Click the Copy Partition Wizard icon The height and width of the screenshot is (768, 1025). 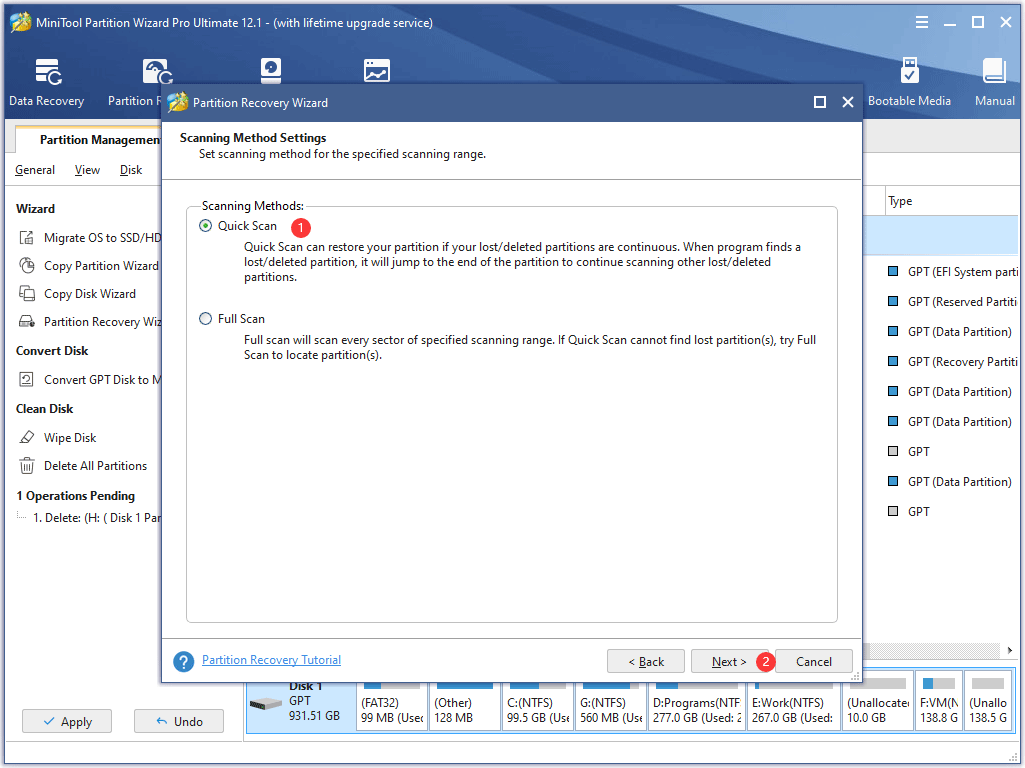point(27,265)
